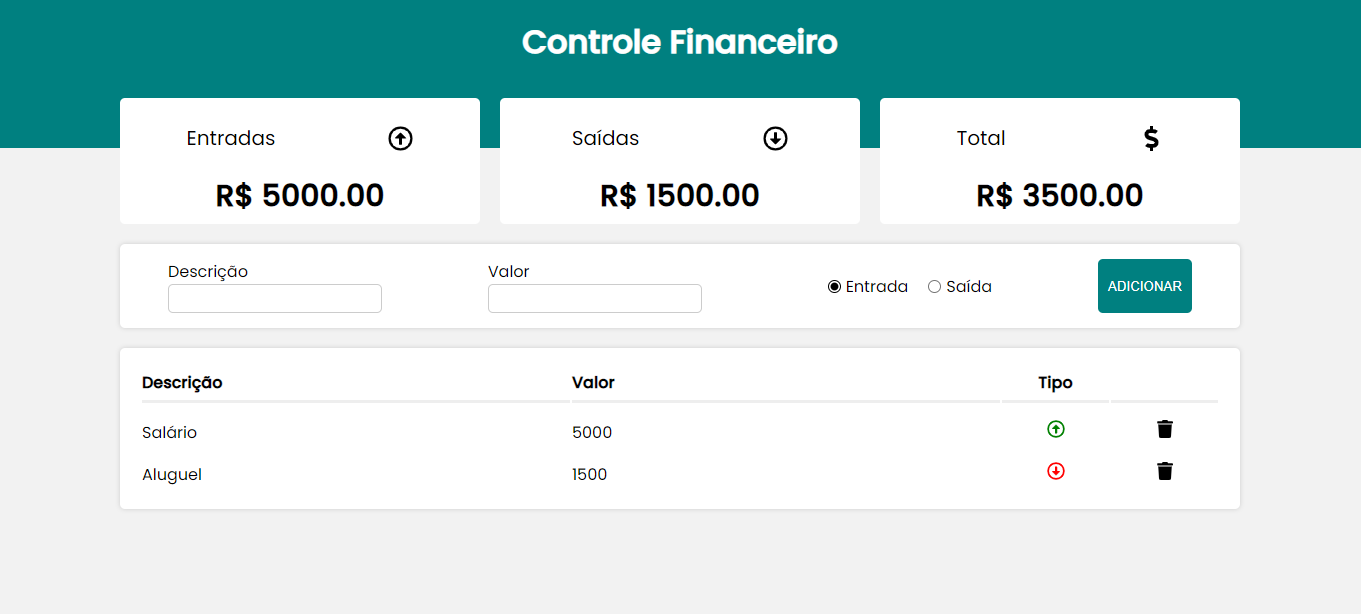Click the red exit arrow beside Aluguel

click(1056, 471)
